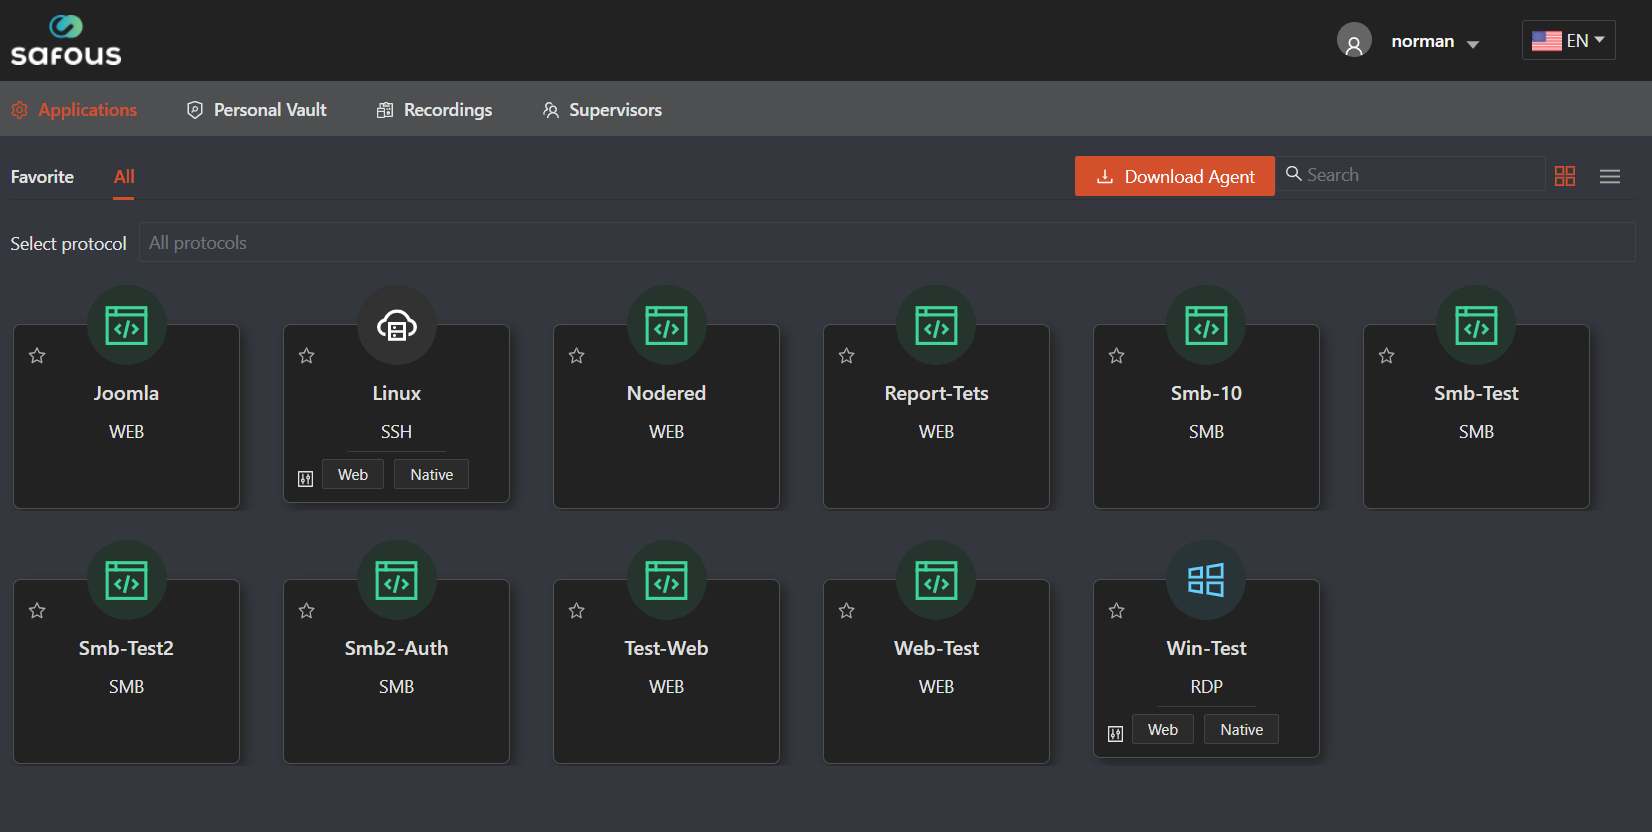Open the EN language selector dropdown
The height and width of the screenshot is (832, 1652).
point(1568,41)
